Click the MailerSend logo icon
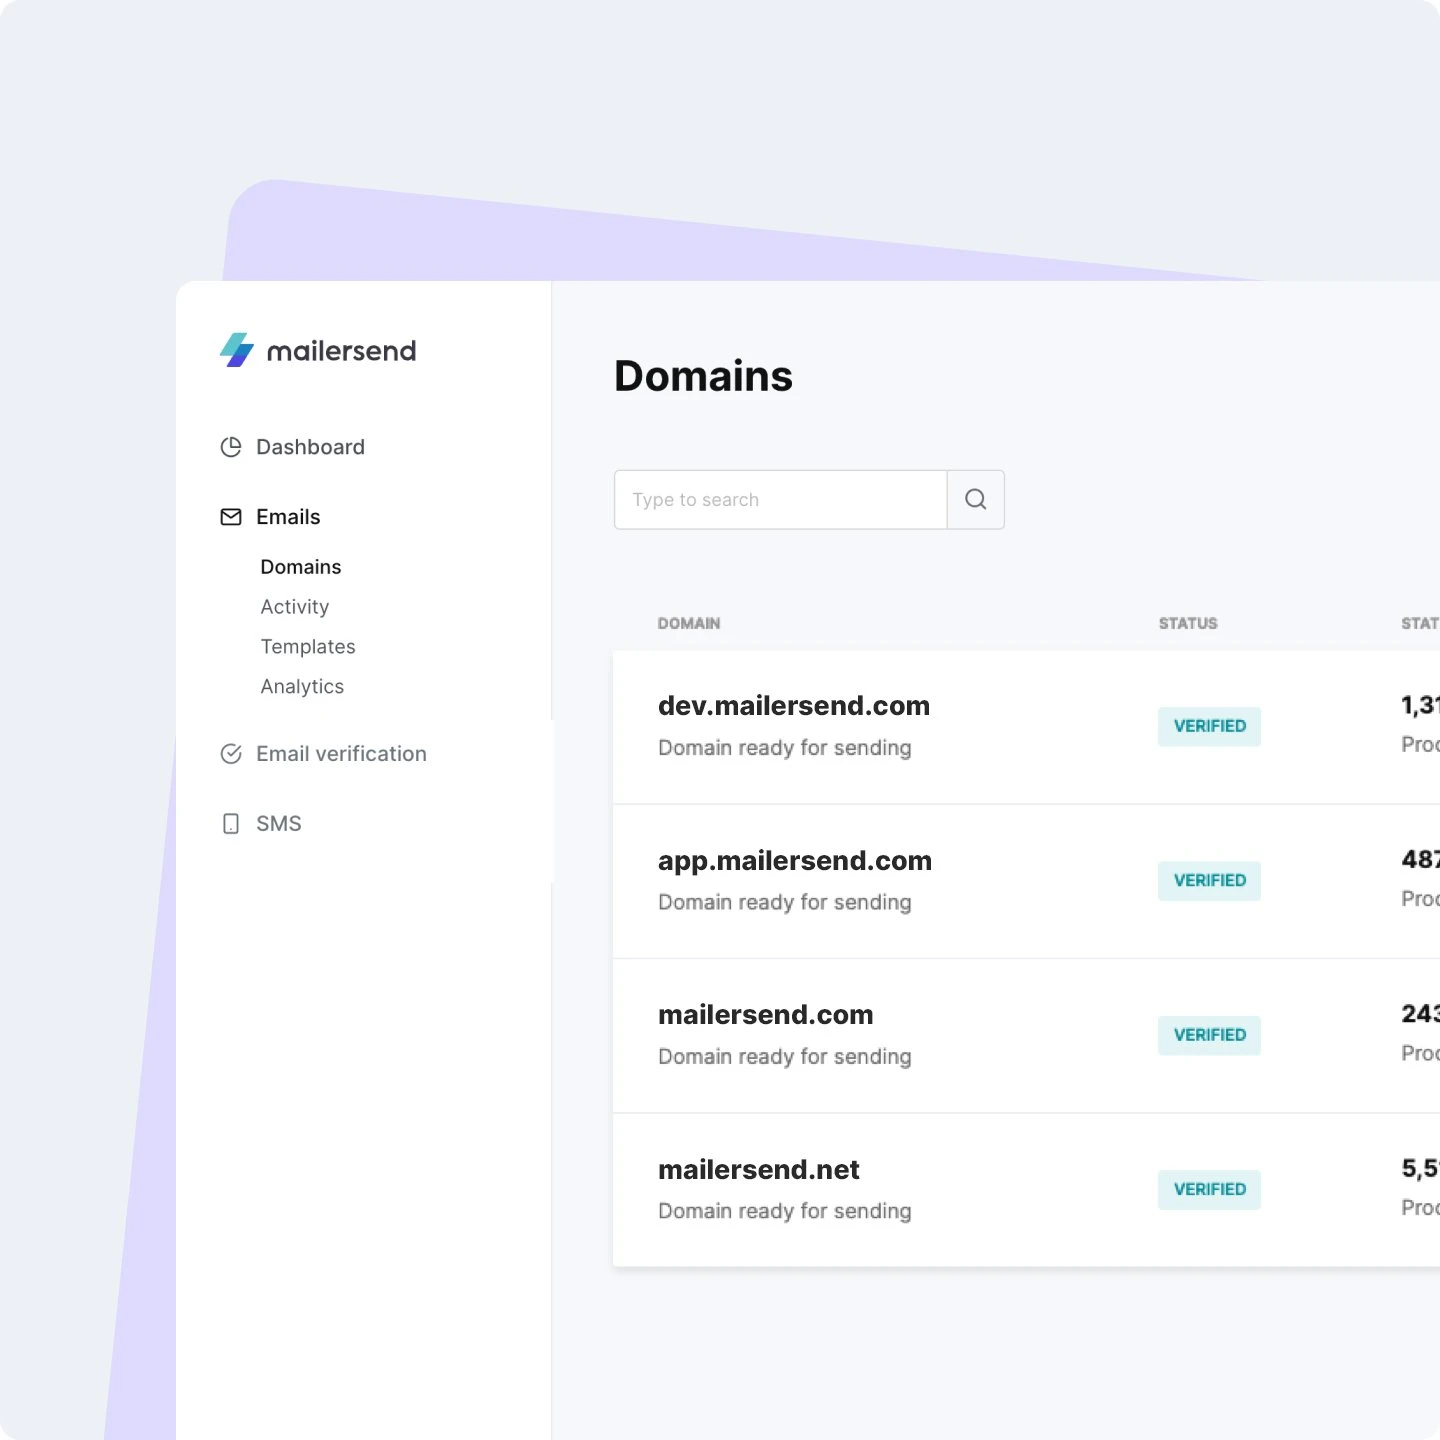Screen dimensions: 1440x1440 click(x=237, y=350)
